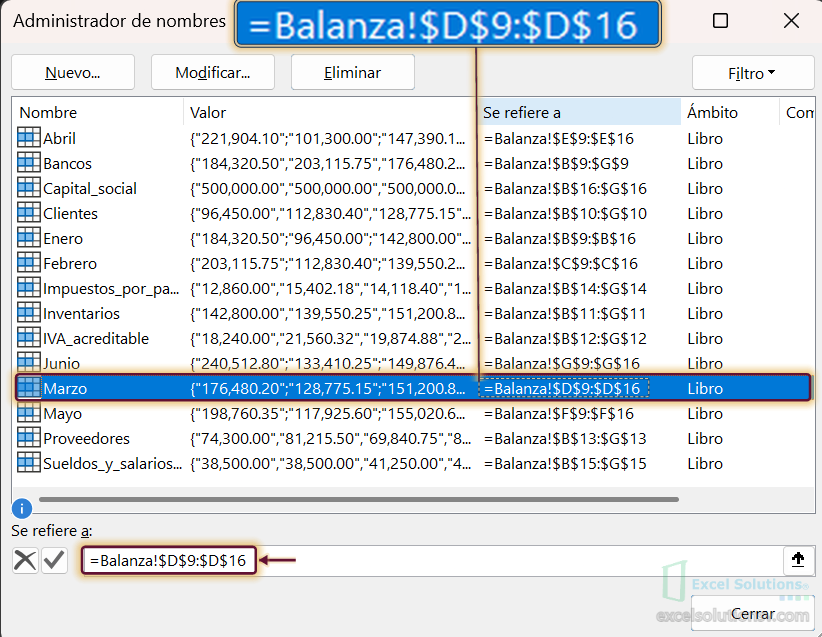Sort by the Ámbito column header

click(730, 112)
